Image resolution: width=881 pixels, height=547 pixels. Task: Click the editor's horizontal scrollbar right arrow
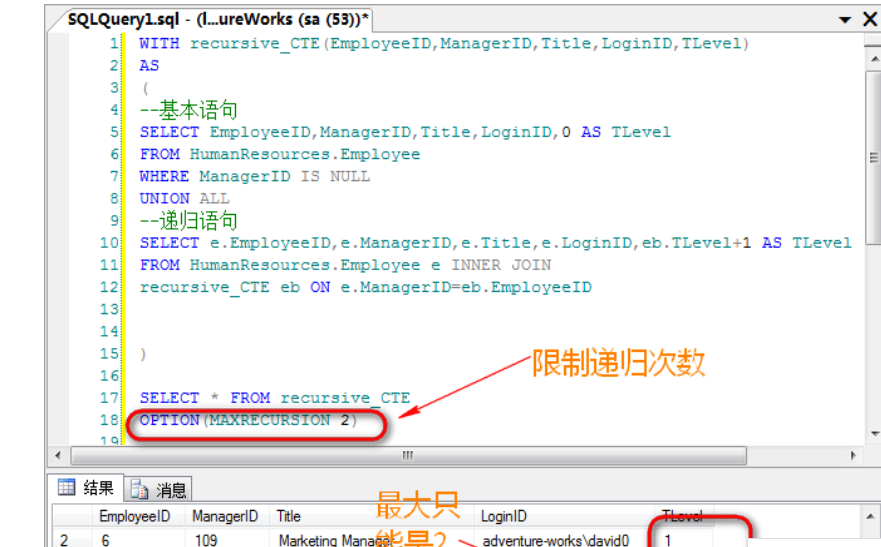pos(853,455)
